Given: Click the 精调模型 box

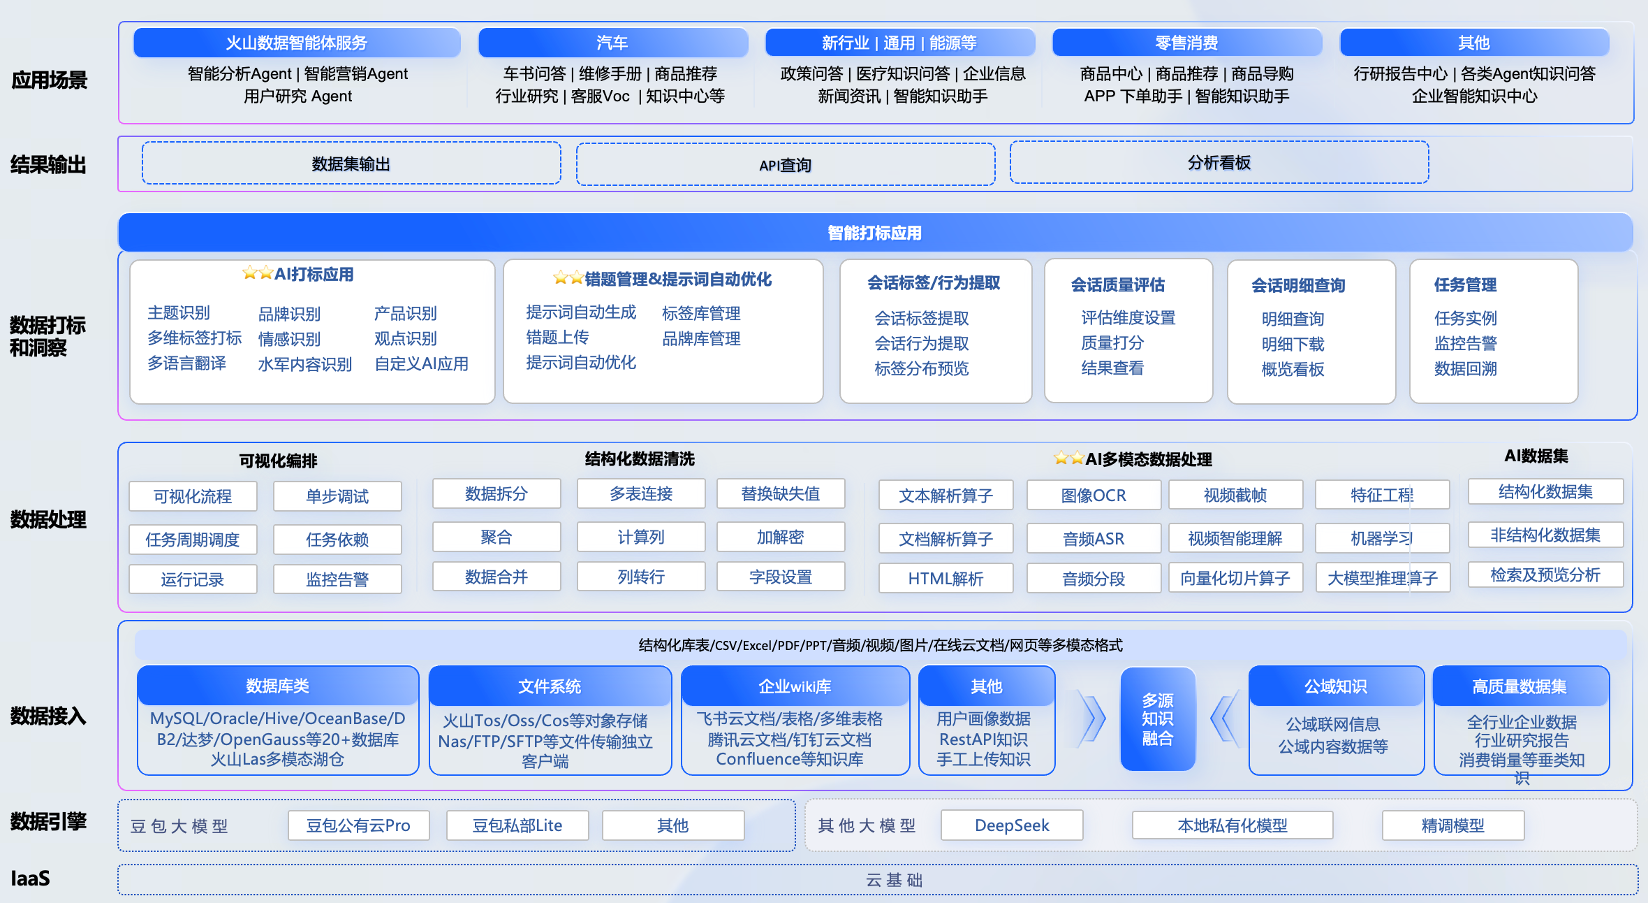Looking at the screenshot, I should click(x=1453, y=825).
